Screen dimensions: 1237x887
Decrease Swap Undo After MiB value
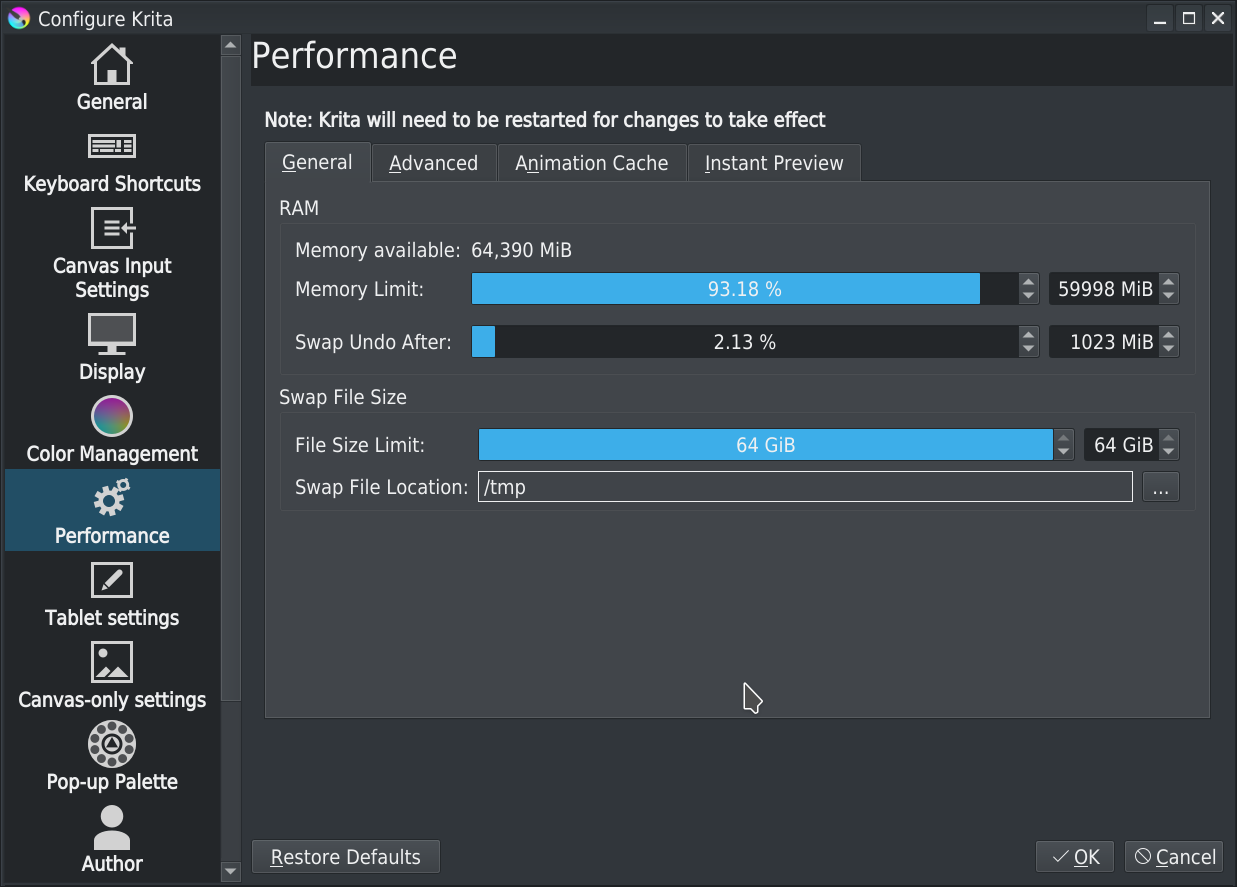1168,349
